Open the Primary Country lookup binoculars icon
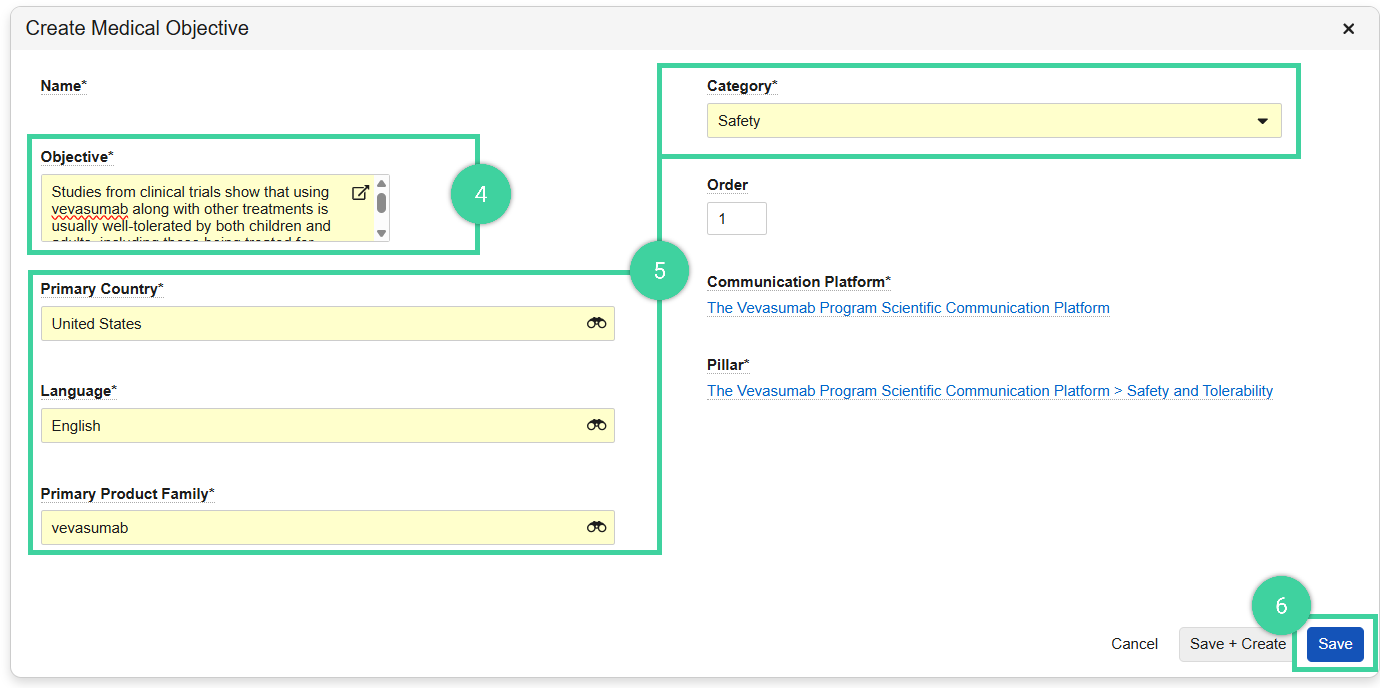Image resolution: width=1388 pixels, height=688 pixels. click(596, 323)
